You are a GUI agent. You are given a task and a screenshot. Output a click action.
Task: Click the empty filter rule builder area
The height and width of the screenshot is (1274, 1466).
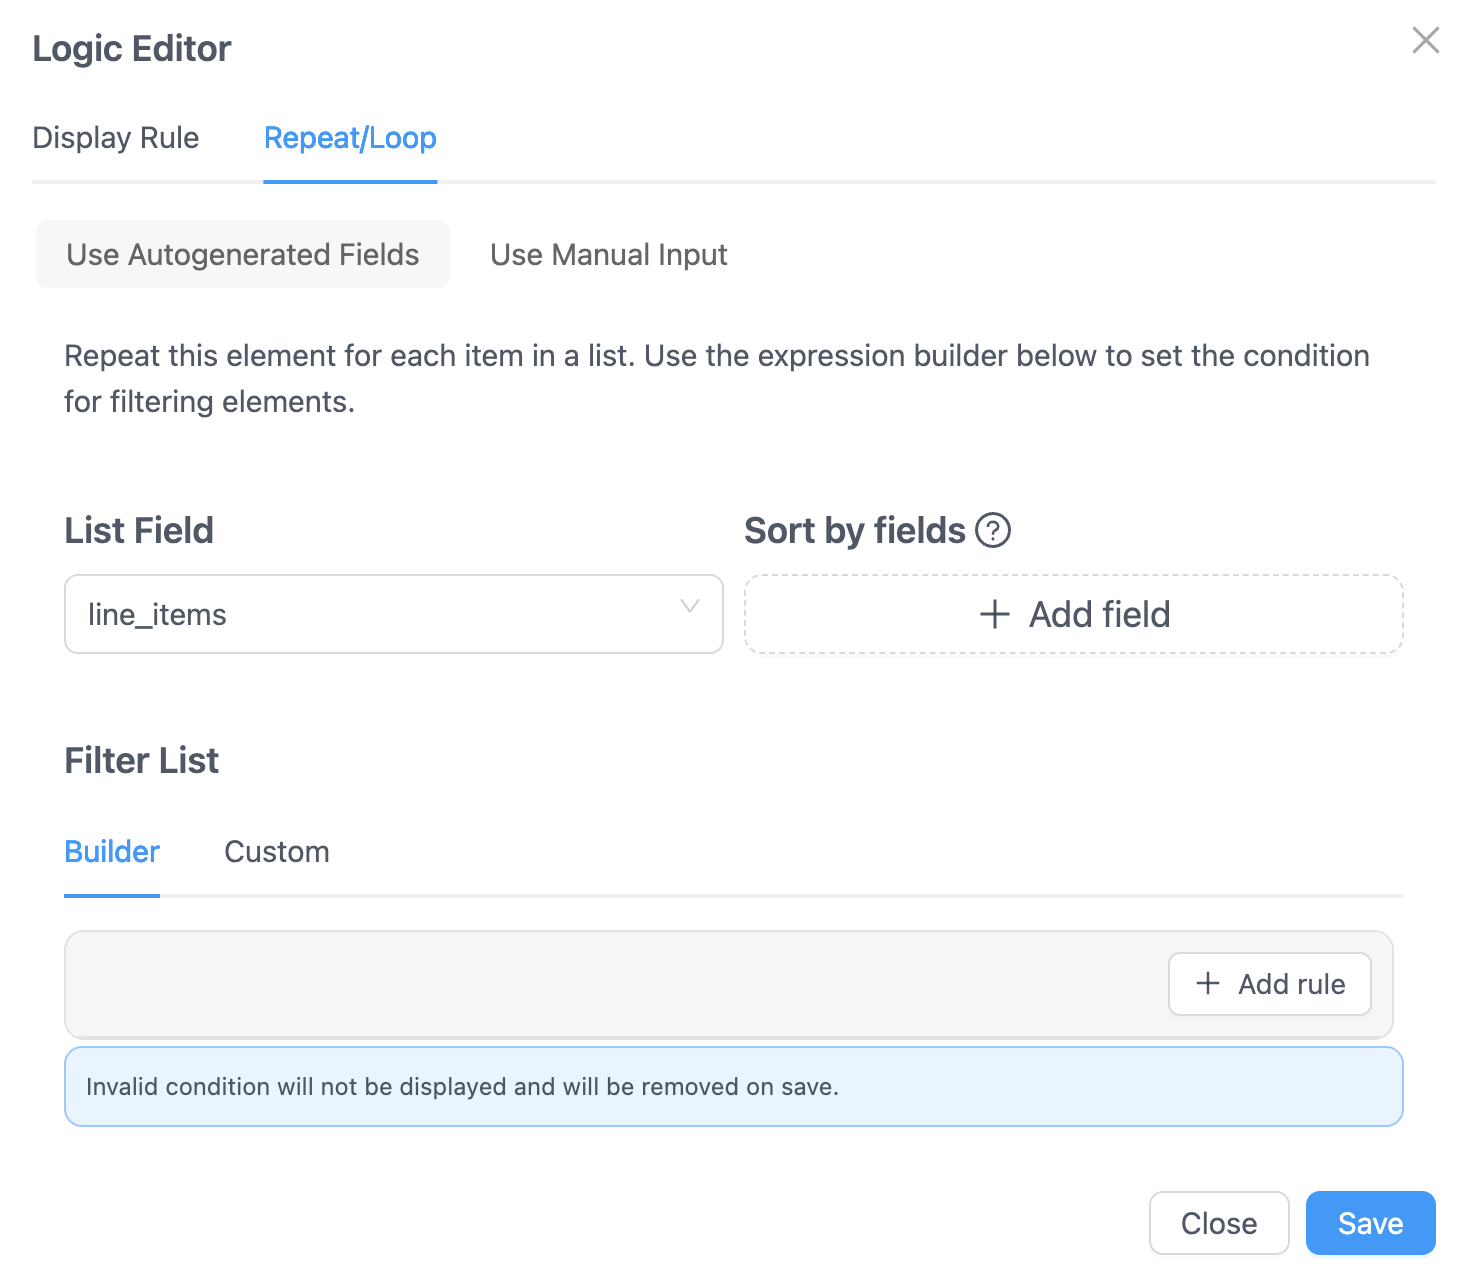600,985
